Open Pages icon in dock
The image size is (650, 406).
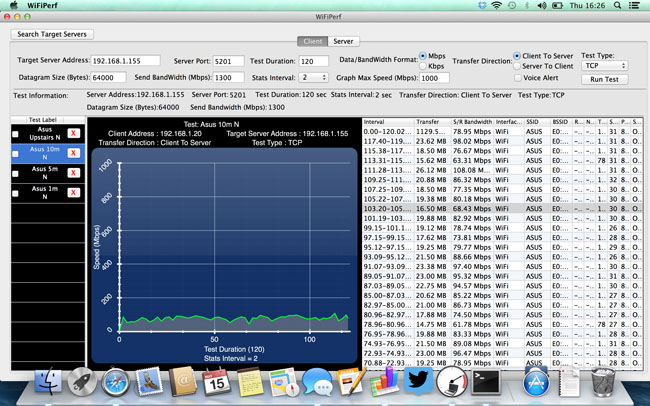[x=351, y=381]
